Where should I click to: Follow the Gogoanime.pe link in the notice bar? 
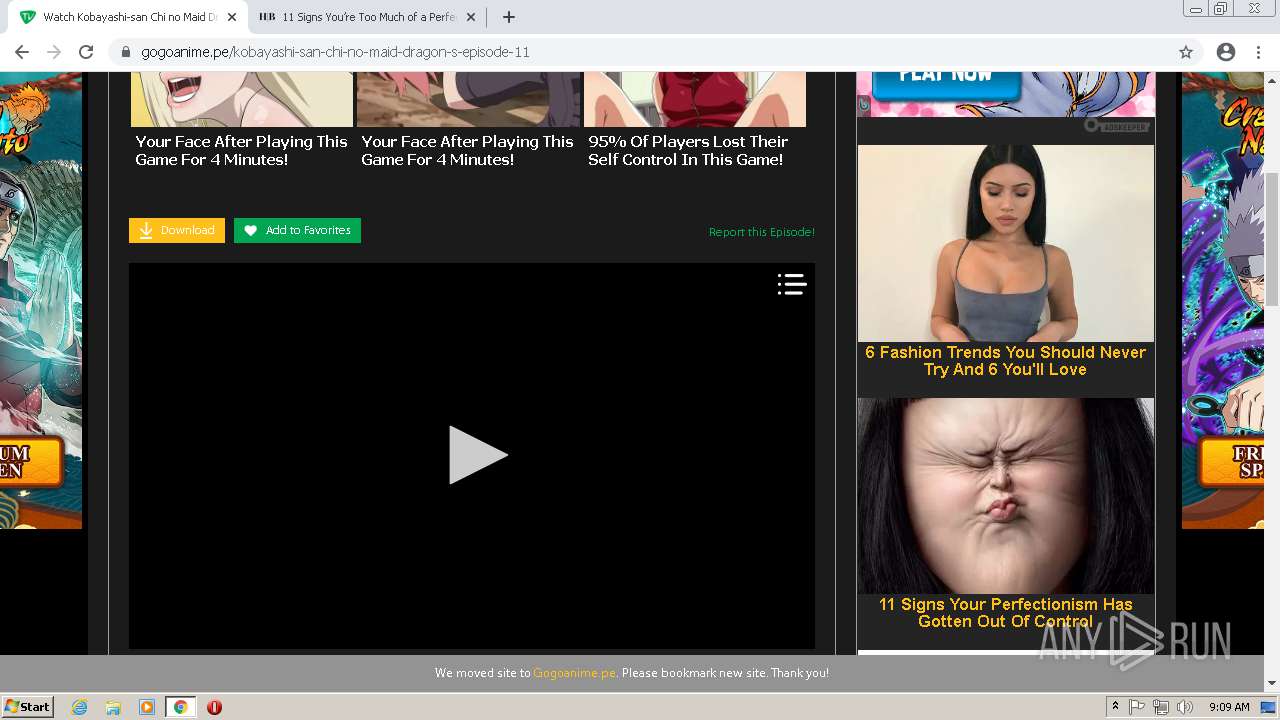(x=574, y=673)
